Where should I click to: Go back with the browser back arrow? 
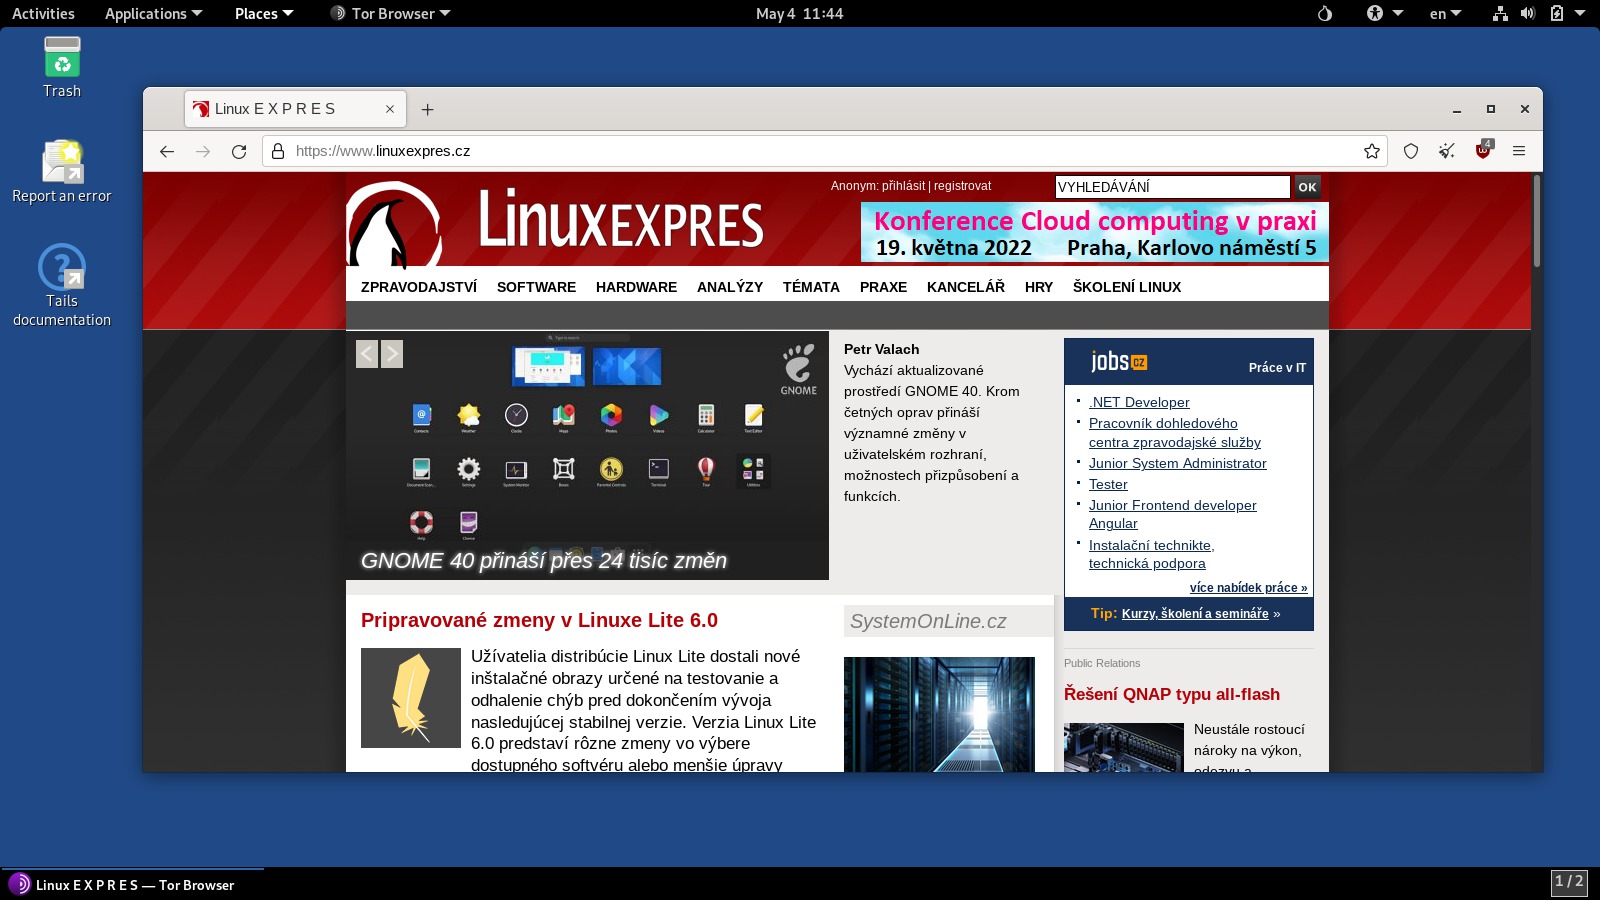click(167, 151)
